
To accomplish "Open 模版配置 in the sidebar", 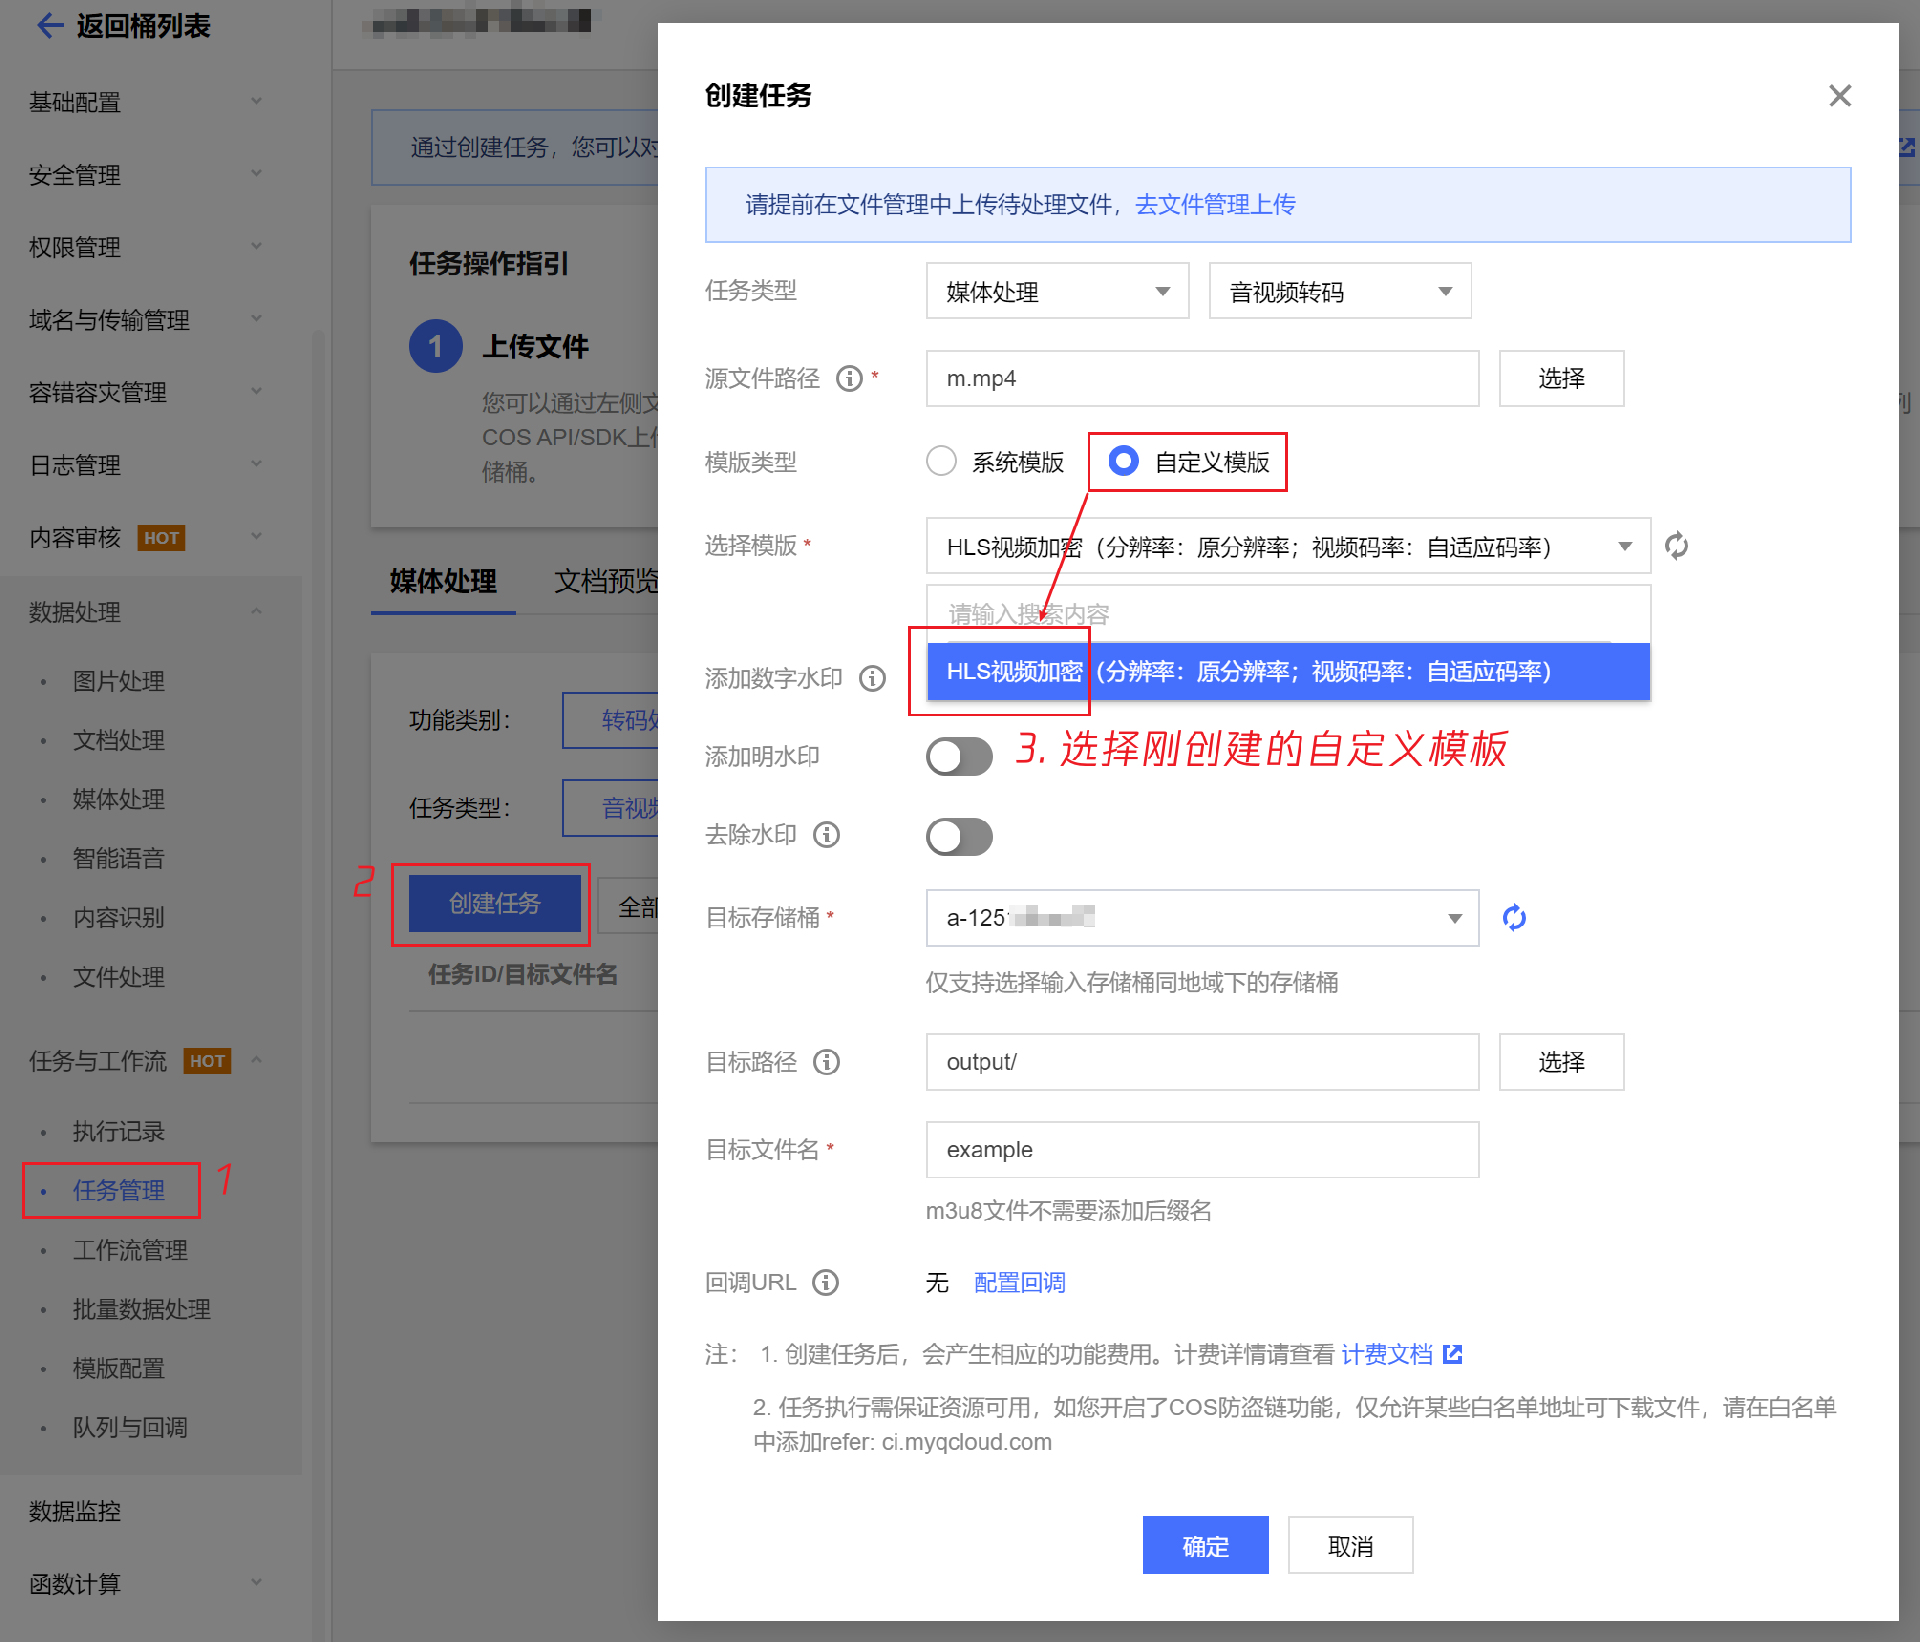I will [118, 1368].
